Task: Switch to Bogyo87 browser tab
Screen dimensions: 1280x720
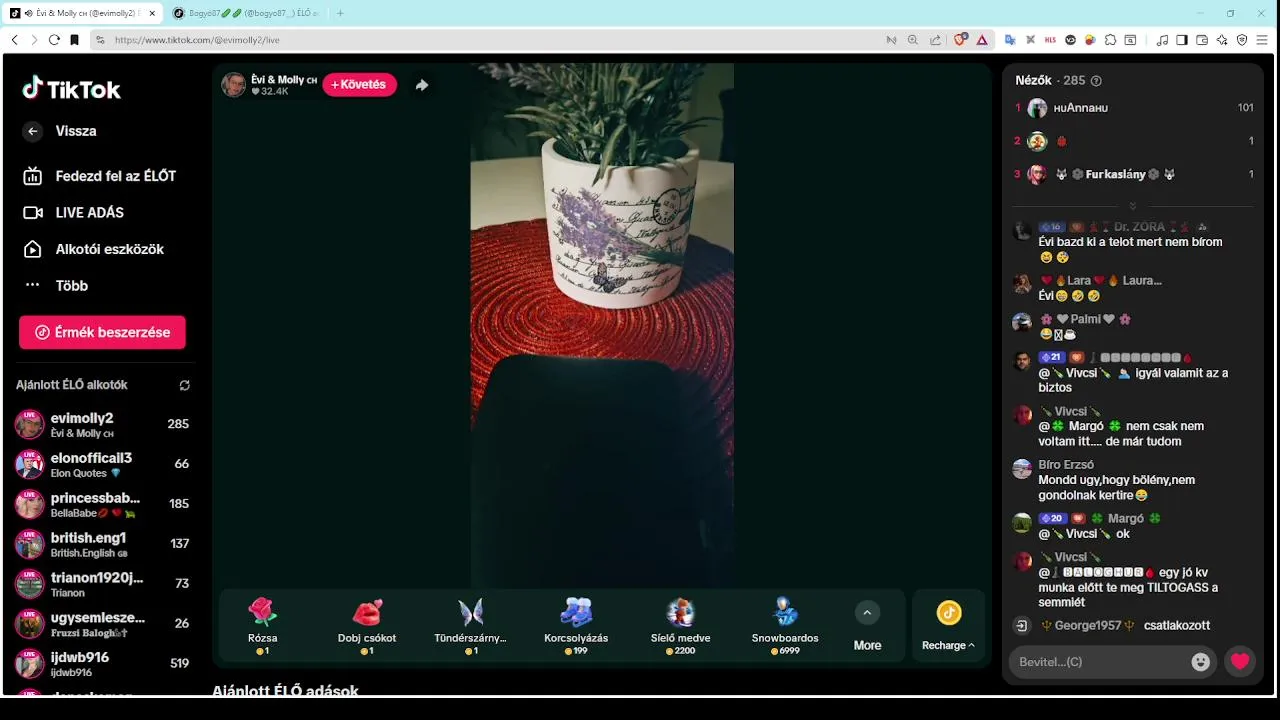Action: pyautogui.click(x=246, y=13)
